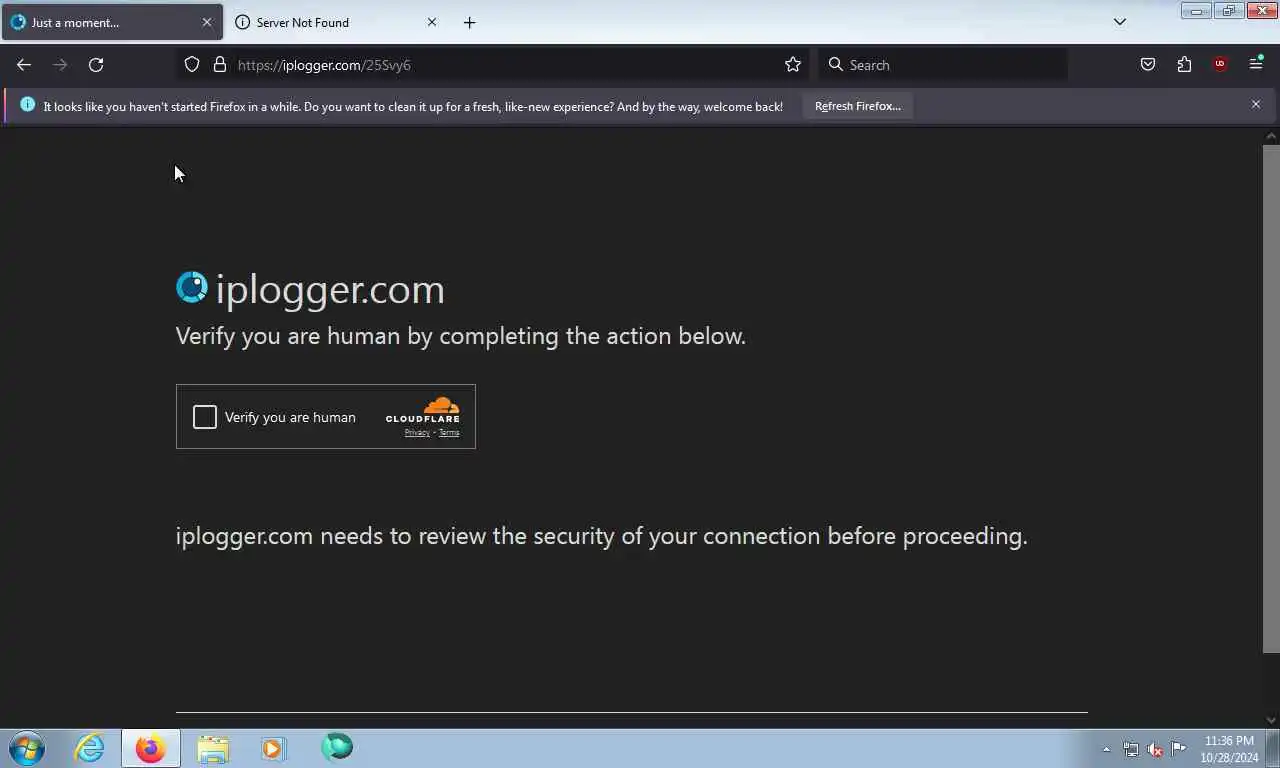
Task: Click the magnifier icon in Search box
Action: click(836, 65)
